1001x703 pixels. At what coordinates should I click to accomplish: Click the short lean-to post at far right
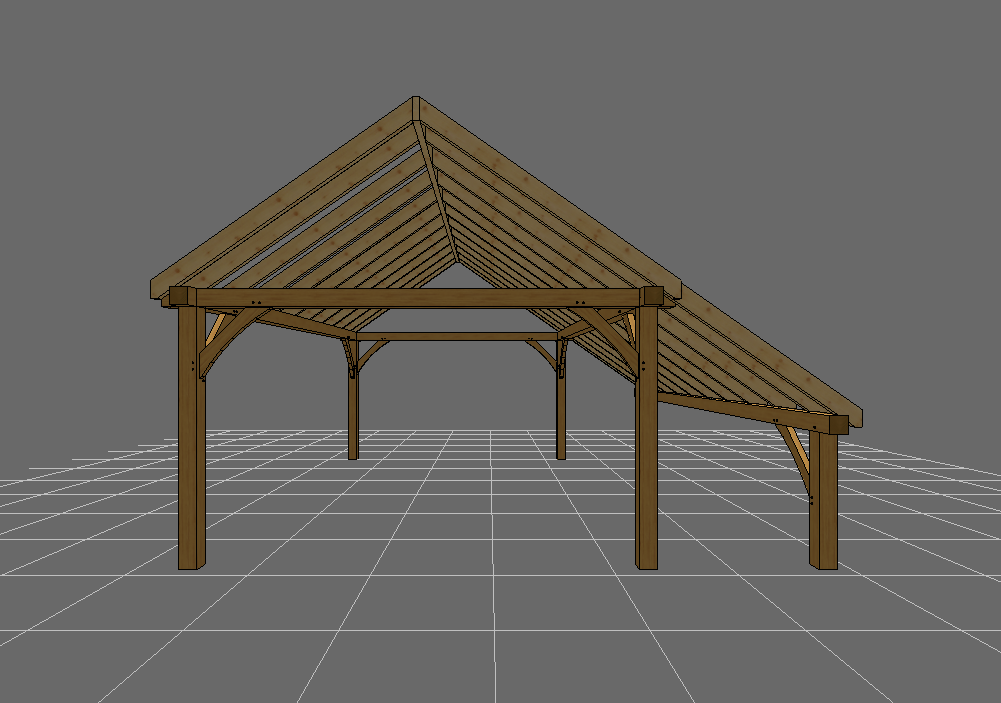point(823,510)
